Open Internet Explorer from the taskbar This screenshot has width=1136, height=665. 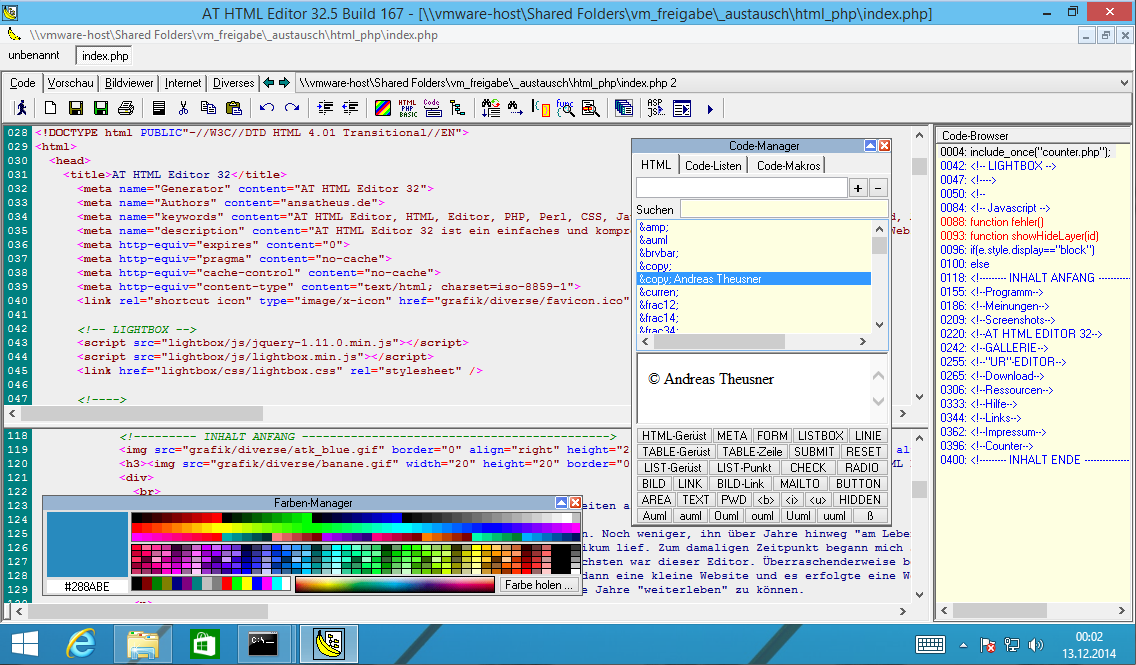81,644
